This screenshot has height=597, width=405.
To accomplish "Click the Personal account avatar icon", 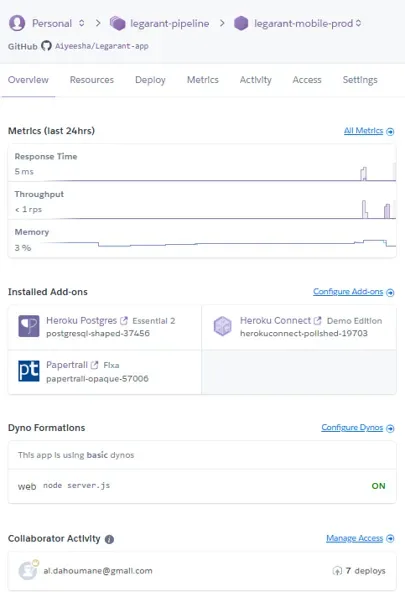I will [x=17, y=23].
